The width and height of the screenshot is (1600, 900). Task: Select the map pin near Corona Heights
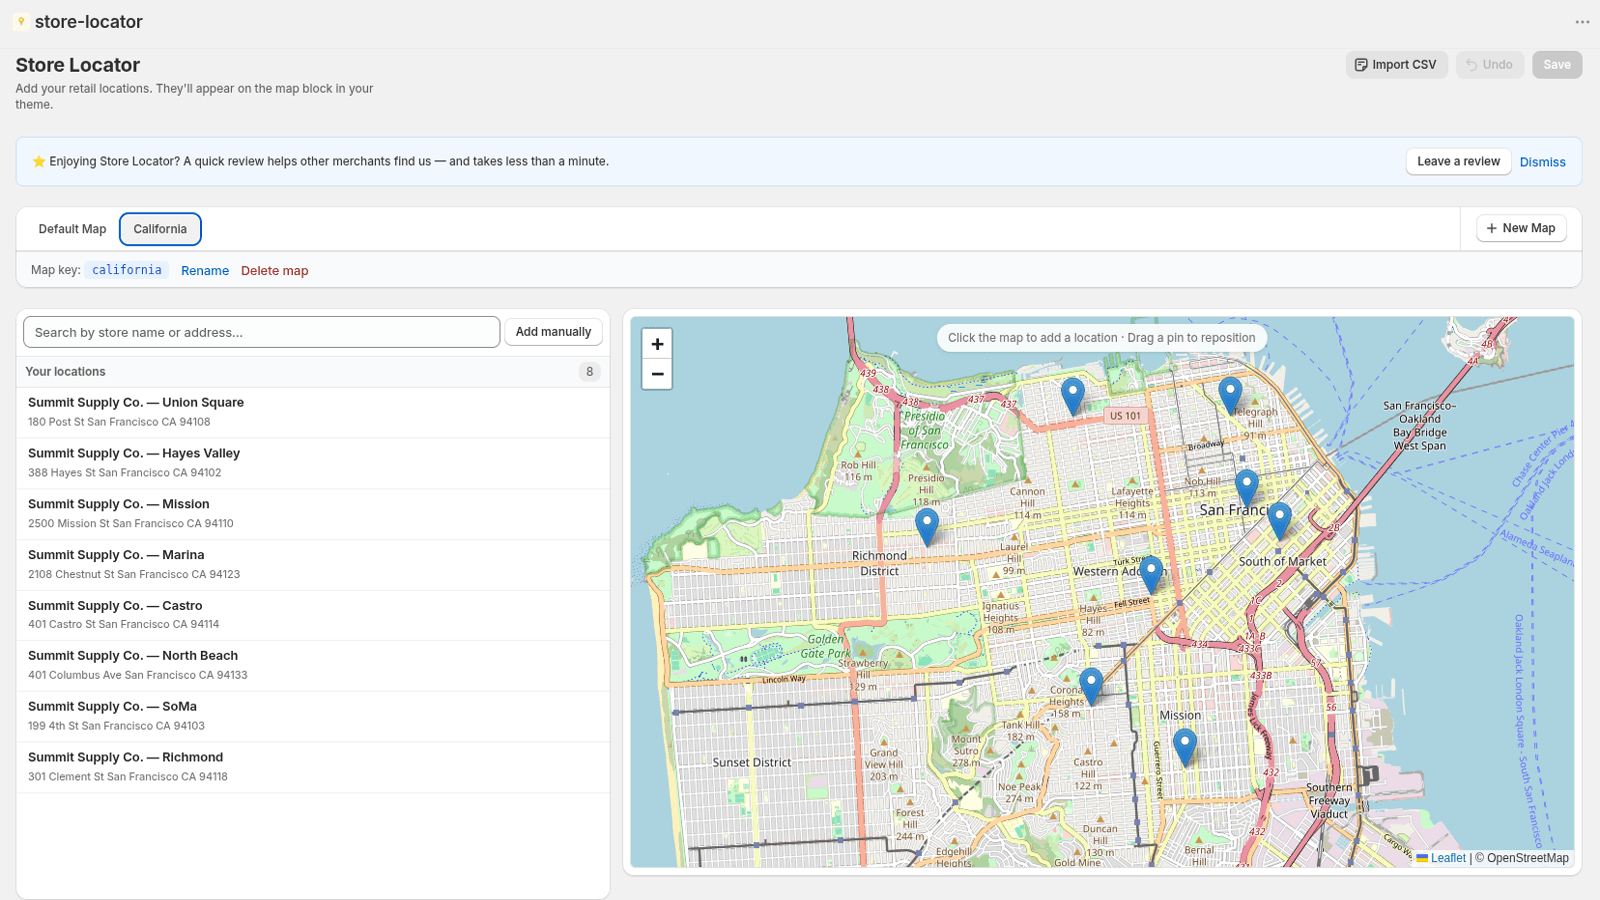pyautogui.click(x=1091, y=687)
